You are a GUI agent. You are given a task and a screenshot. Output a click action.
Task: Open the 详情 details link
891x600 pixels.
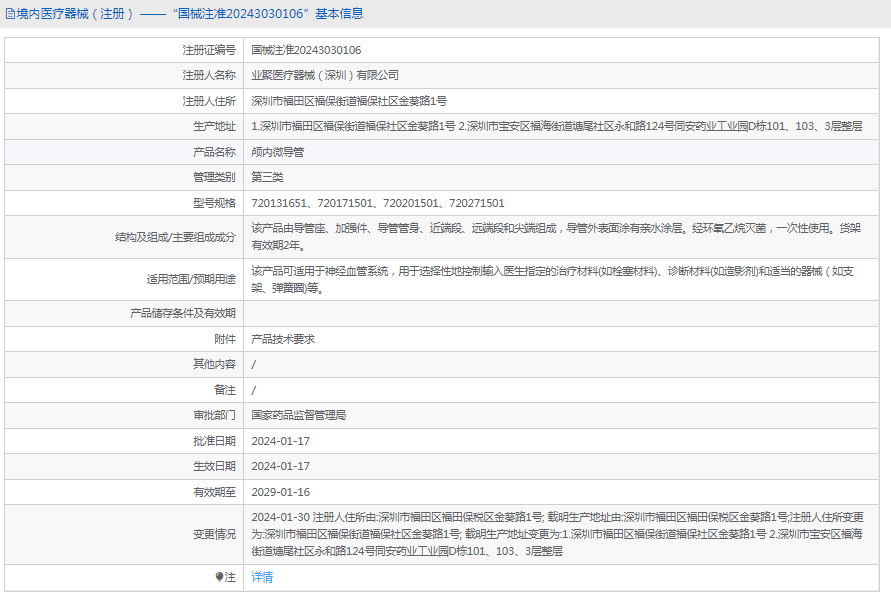coord(262,577)
